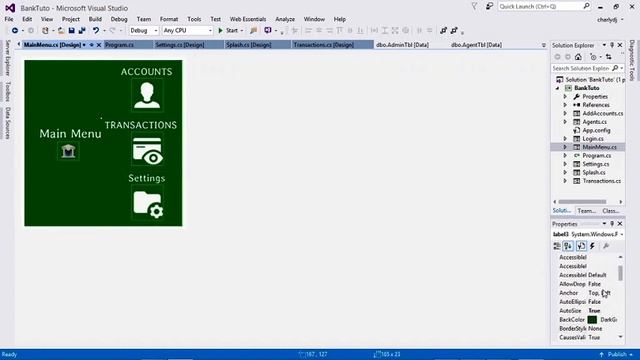The height and width of the screenshot is (360, 640).
Task: Click the Publish button in status bar
Action: (617, 354)
